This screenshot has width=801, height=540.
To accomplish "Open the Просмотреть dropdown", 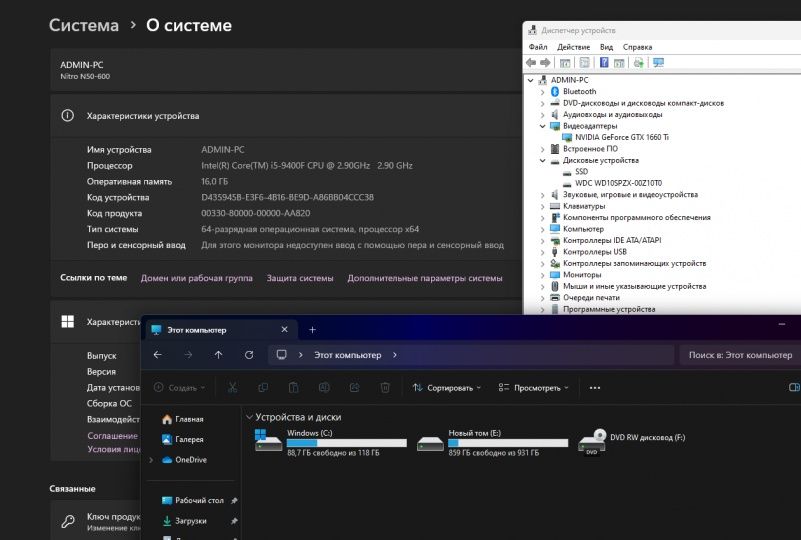I will pyautogui.click(x=533, y=388).
